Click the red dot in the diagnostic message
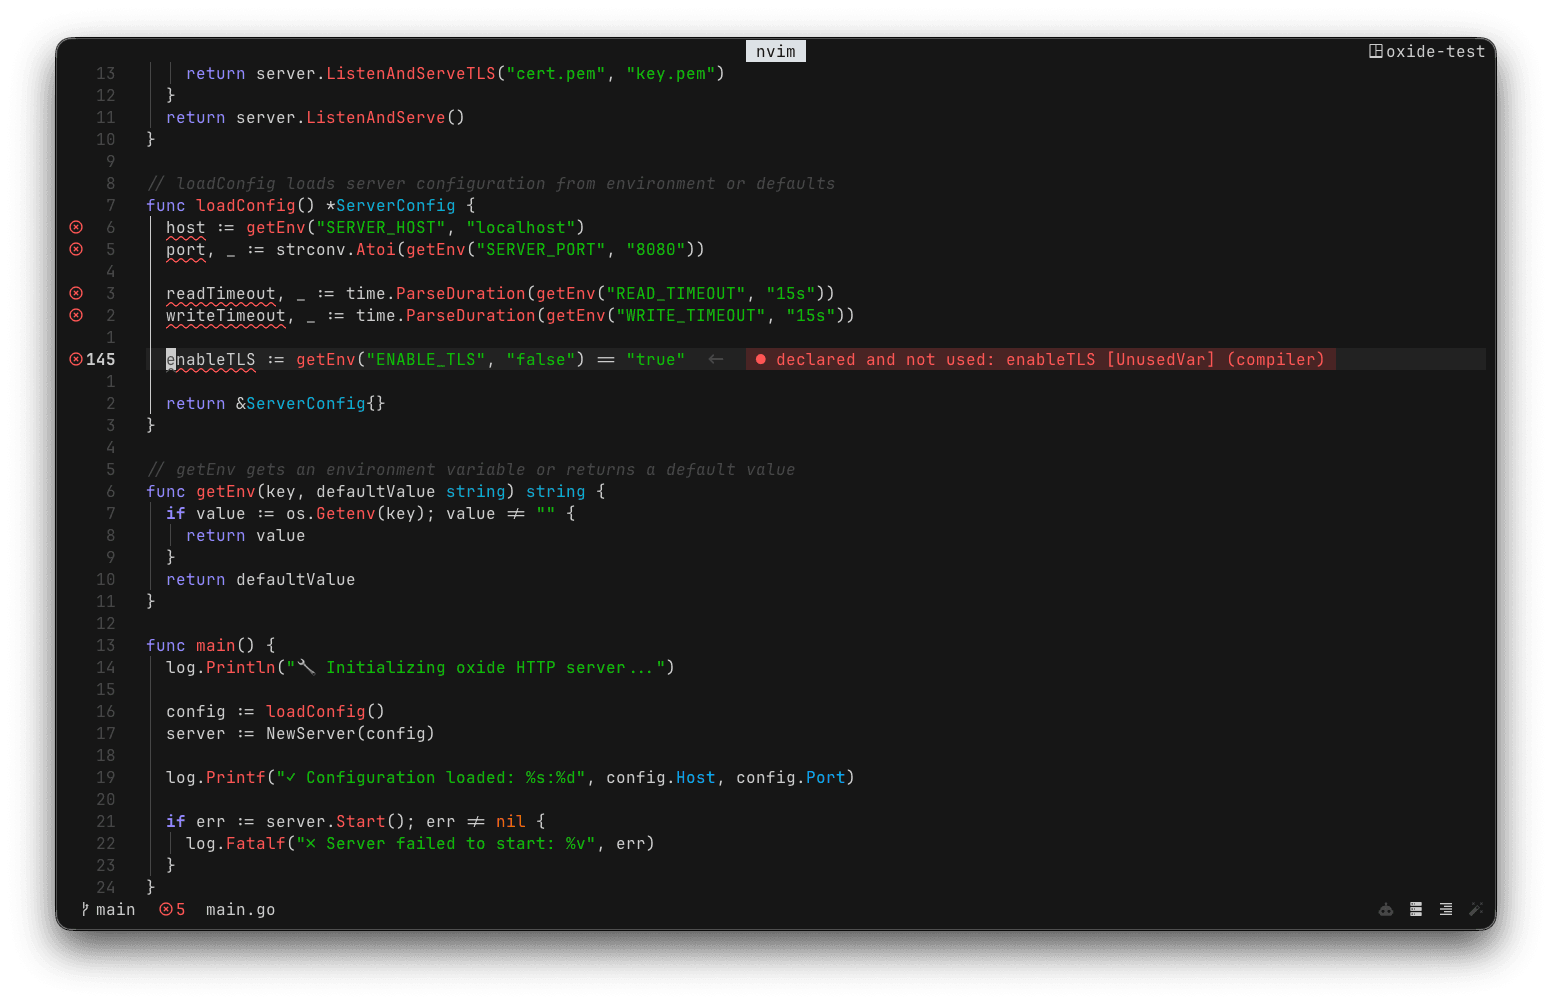 pyautogui.click(x=761, y=359)
